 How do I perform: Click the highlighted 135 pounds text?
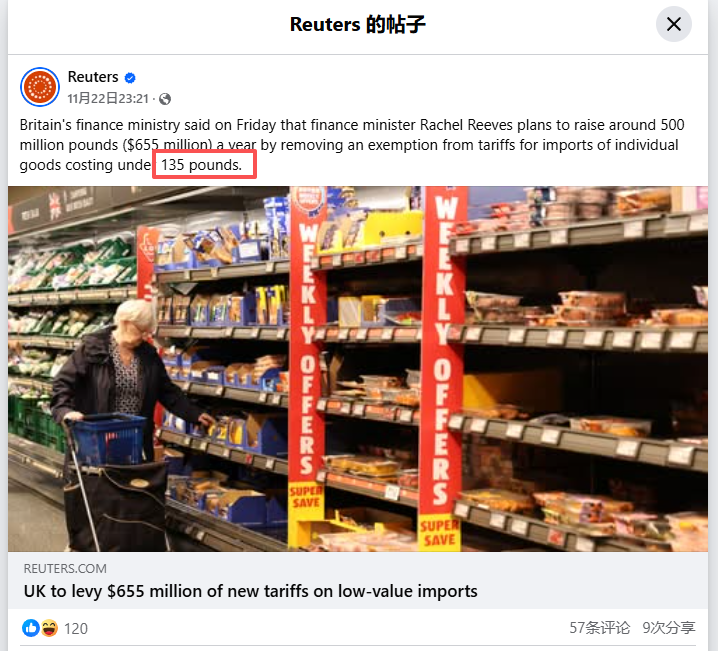201,165
